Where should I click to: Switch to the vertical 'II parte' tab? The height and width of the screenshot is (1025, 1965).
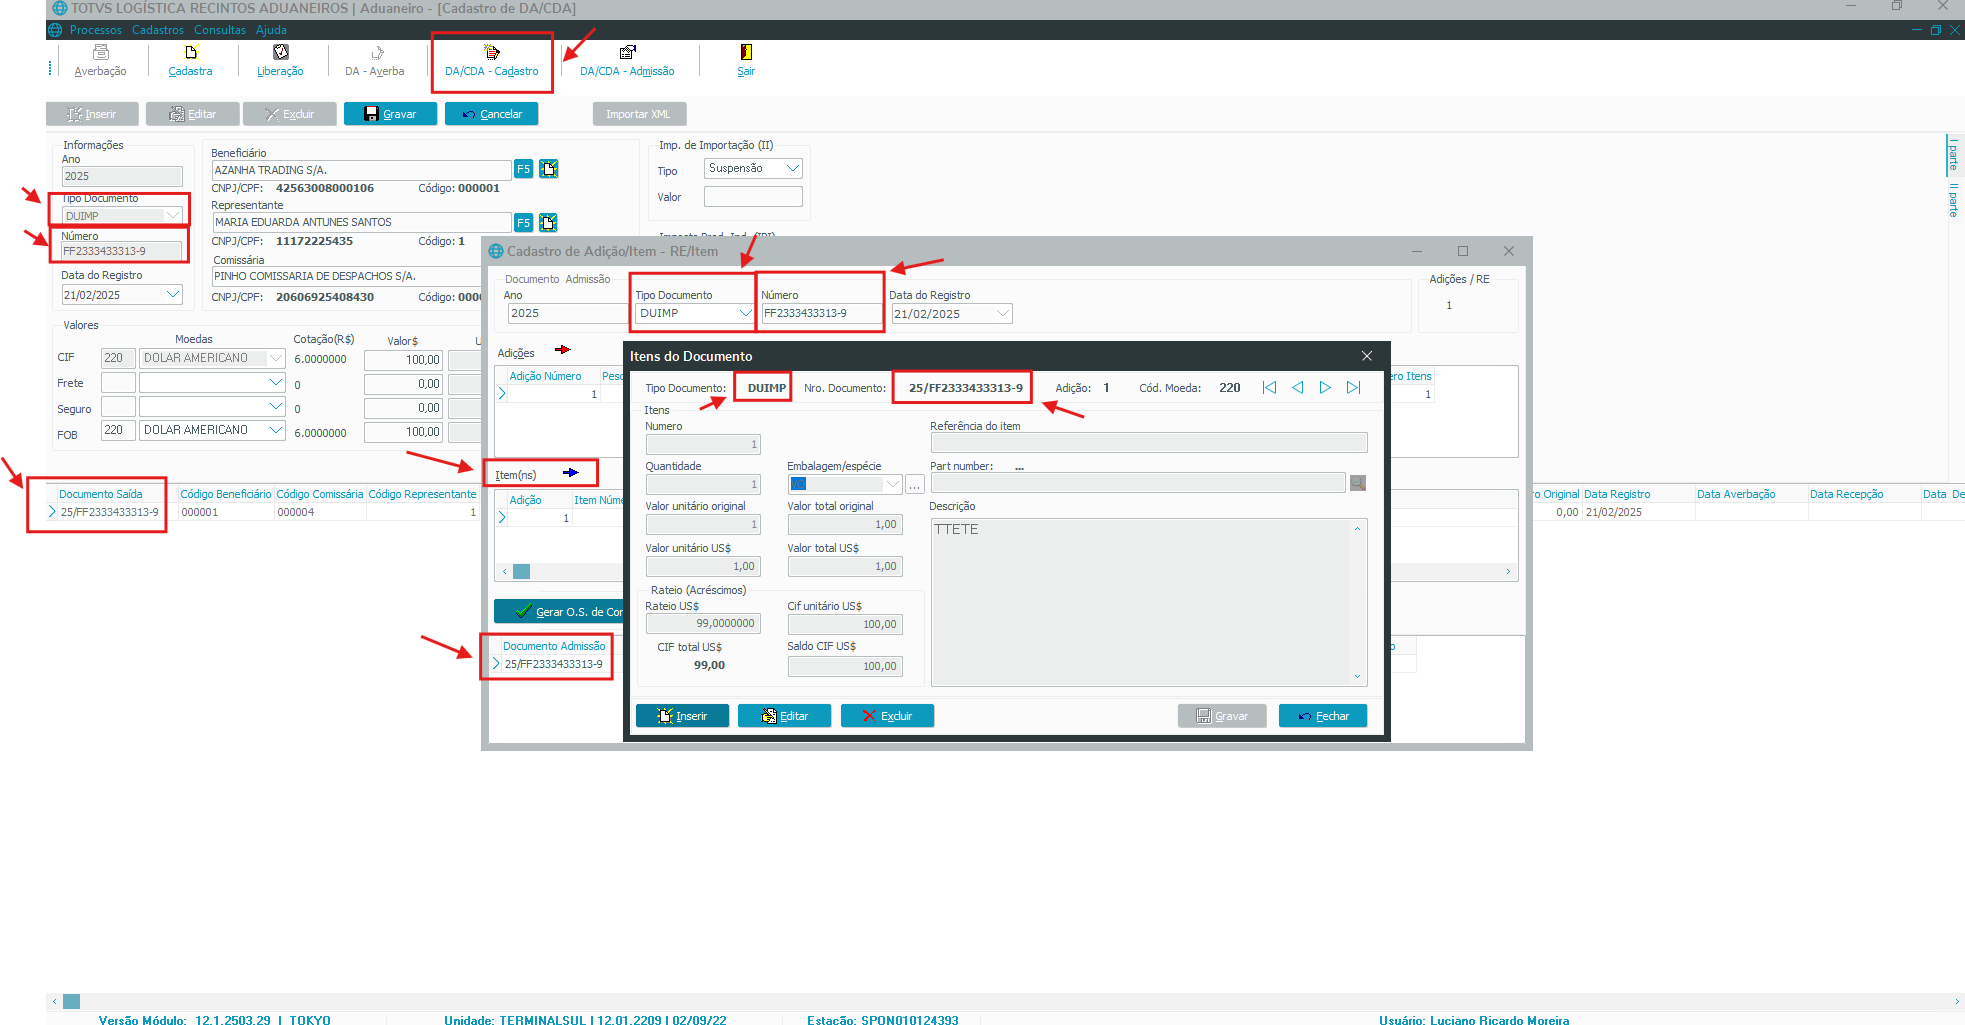pos(1953,200)
